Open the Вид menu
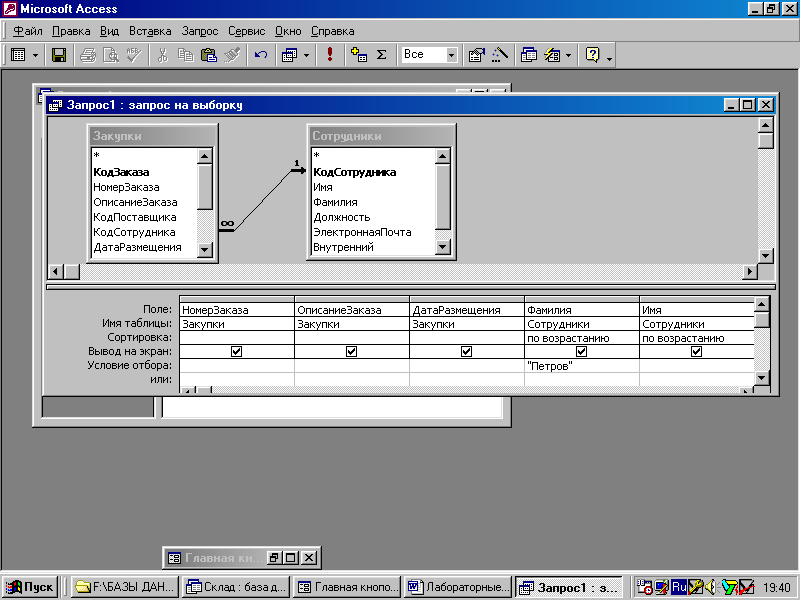Image resolution: width=800 pixels, height=600 pixels. (x=109, y=31)
